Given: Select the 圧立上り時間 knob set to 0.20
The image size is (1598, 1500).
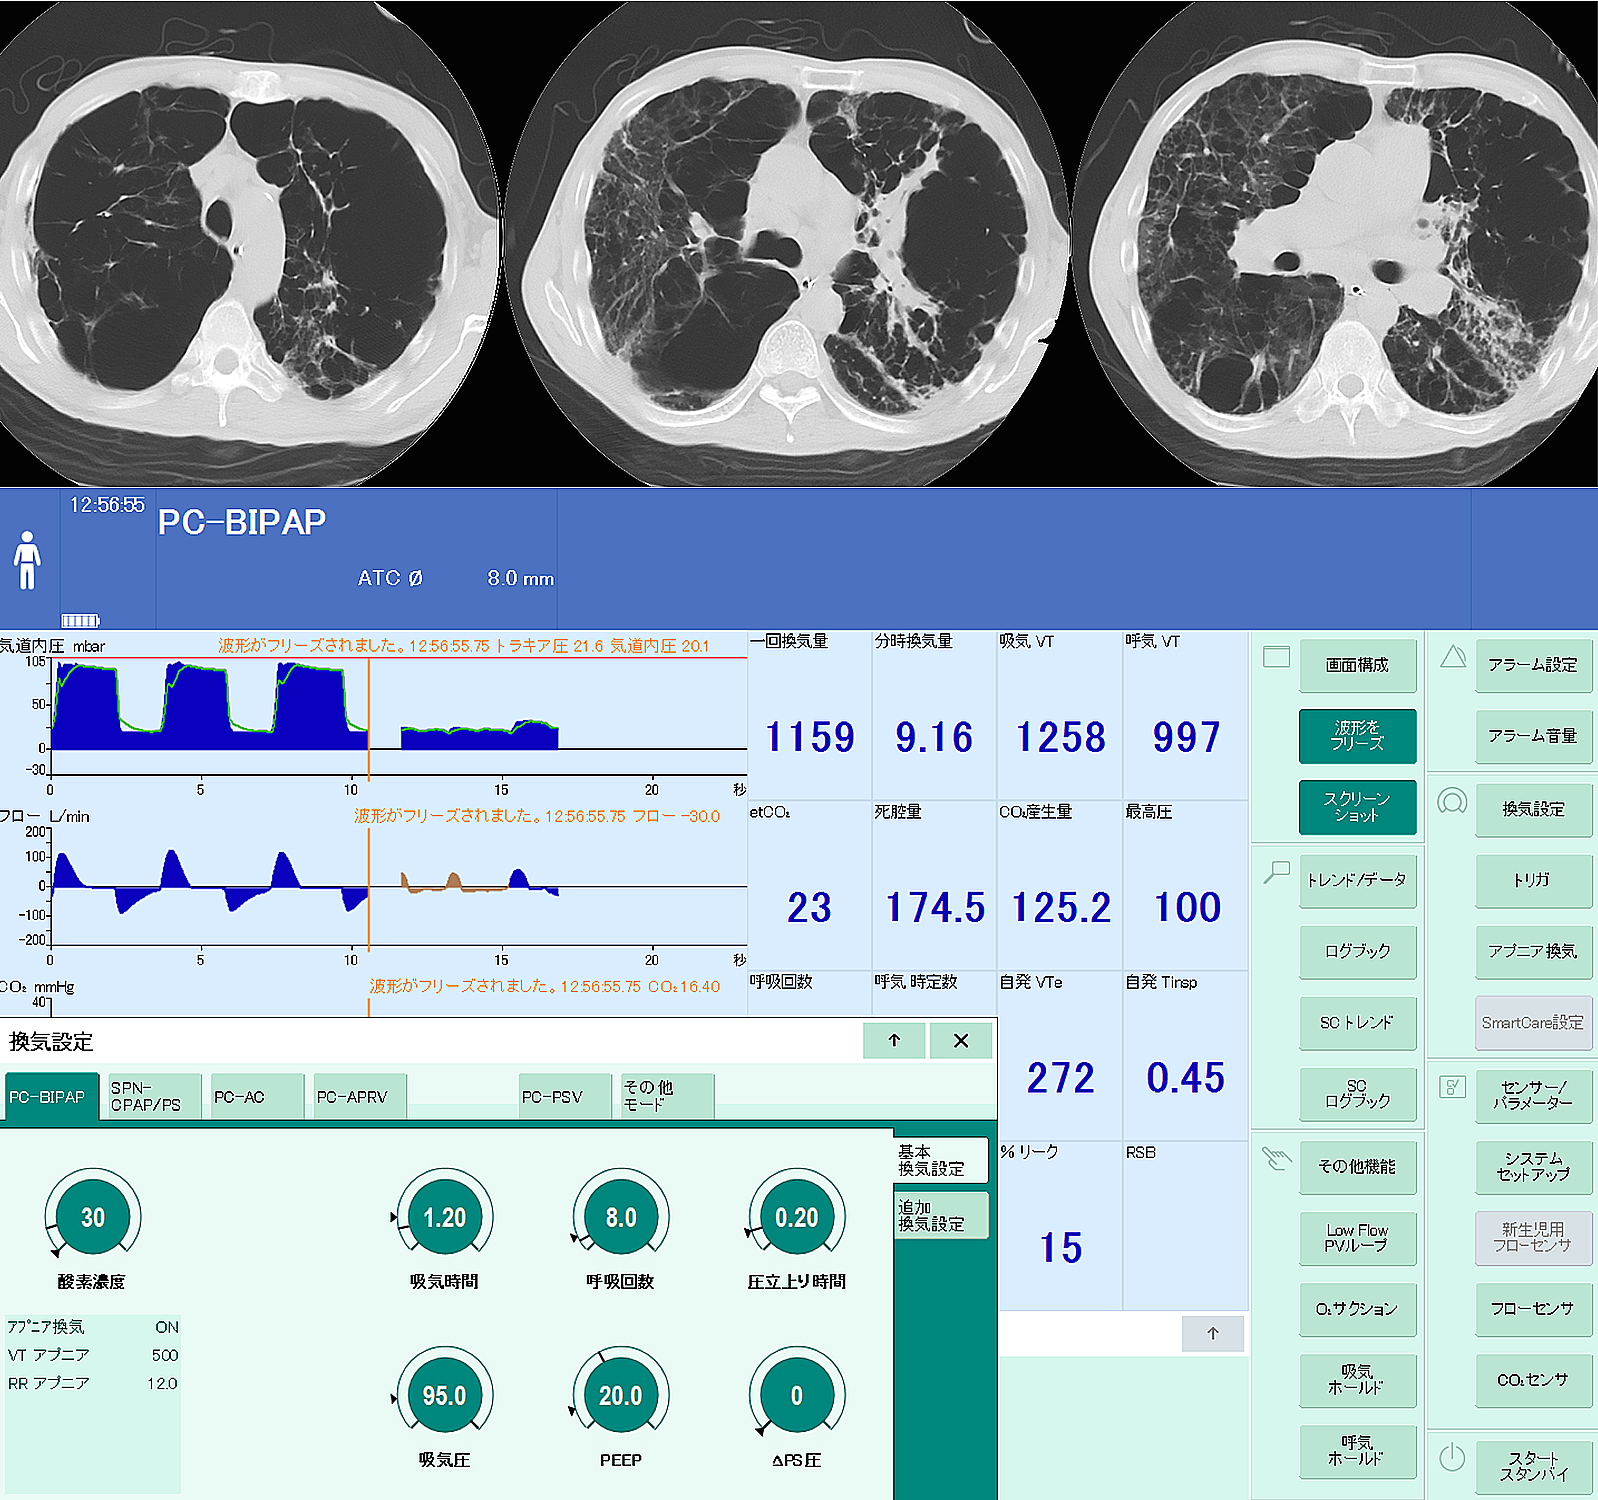Looking at the screenshot, I should (x=797, y=1217).
